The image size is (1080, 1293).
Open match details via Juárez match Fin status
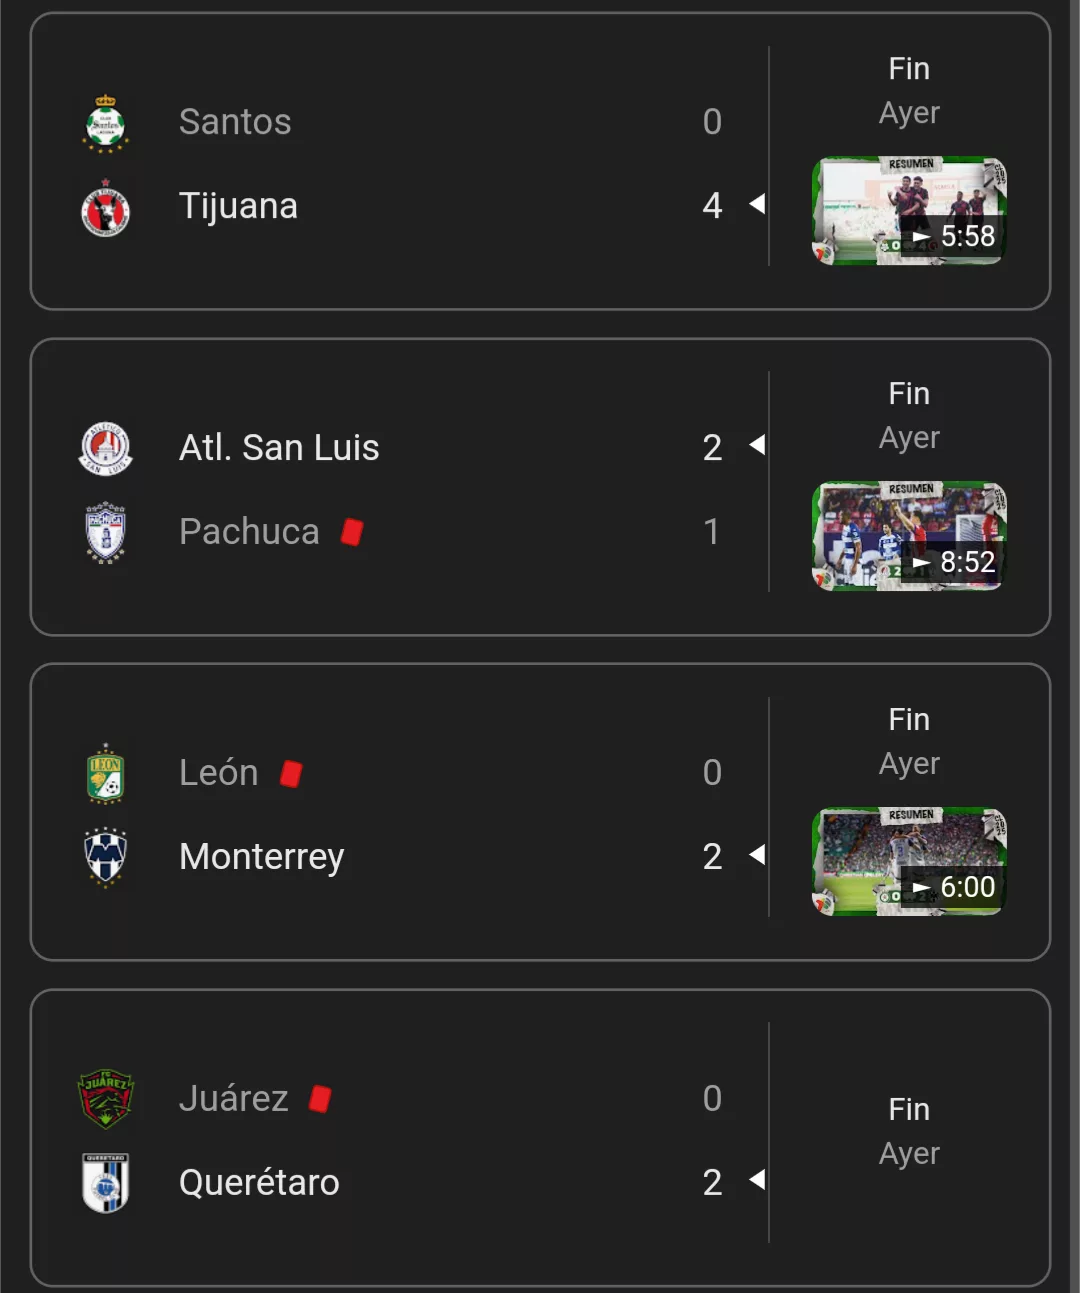click(909, 1110)
